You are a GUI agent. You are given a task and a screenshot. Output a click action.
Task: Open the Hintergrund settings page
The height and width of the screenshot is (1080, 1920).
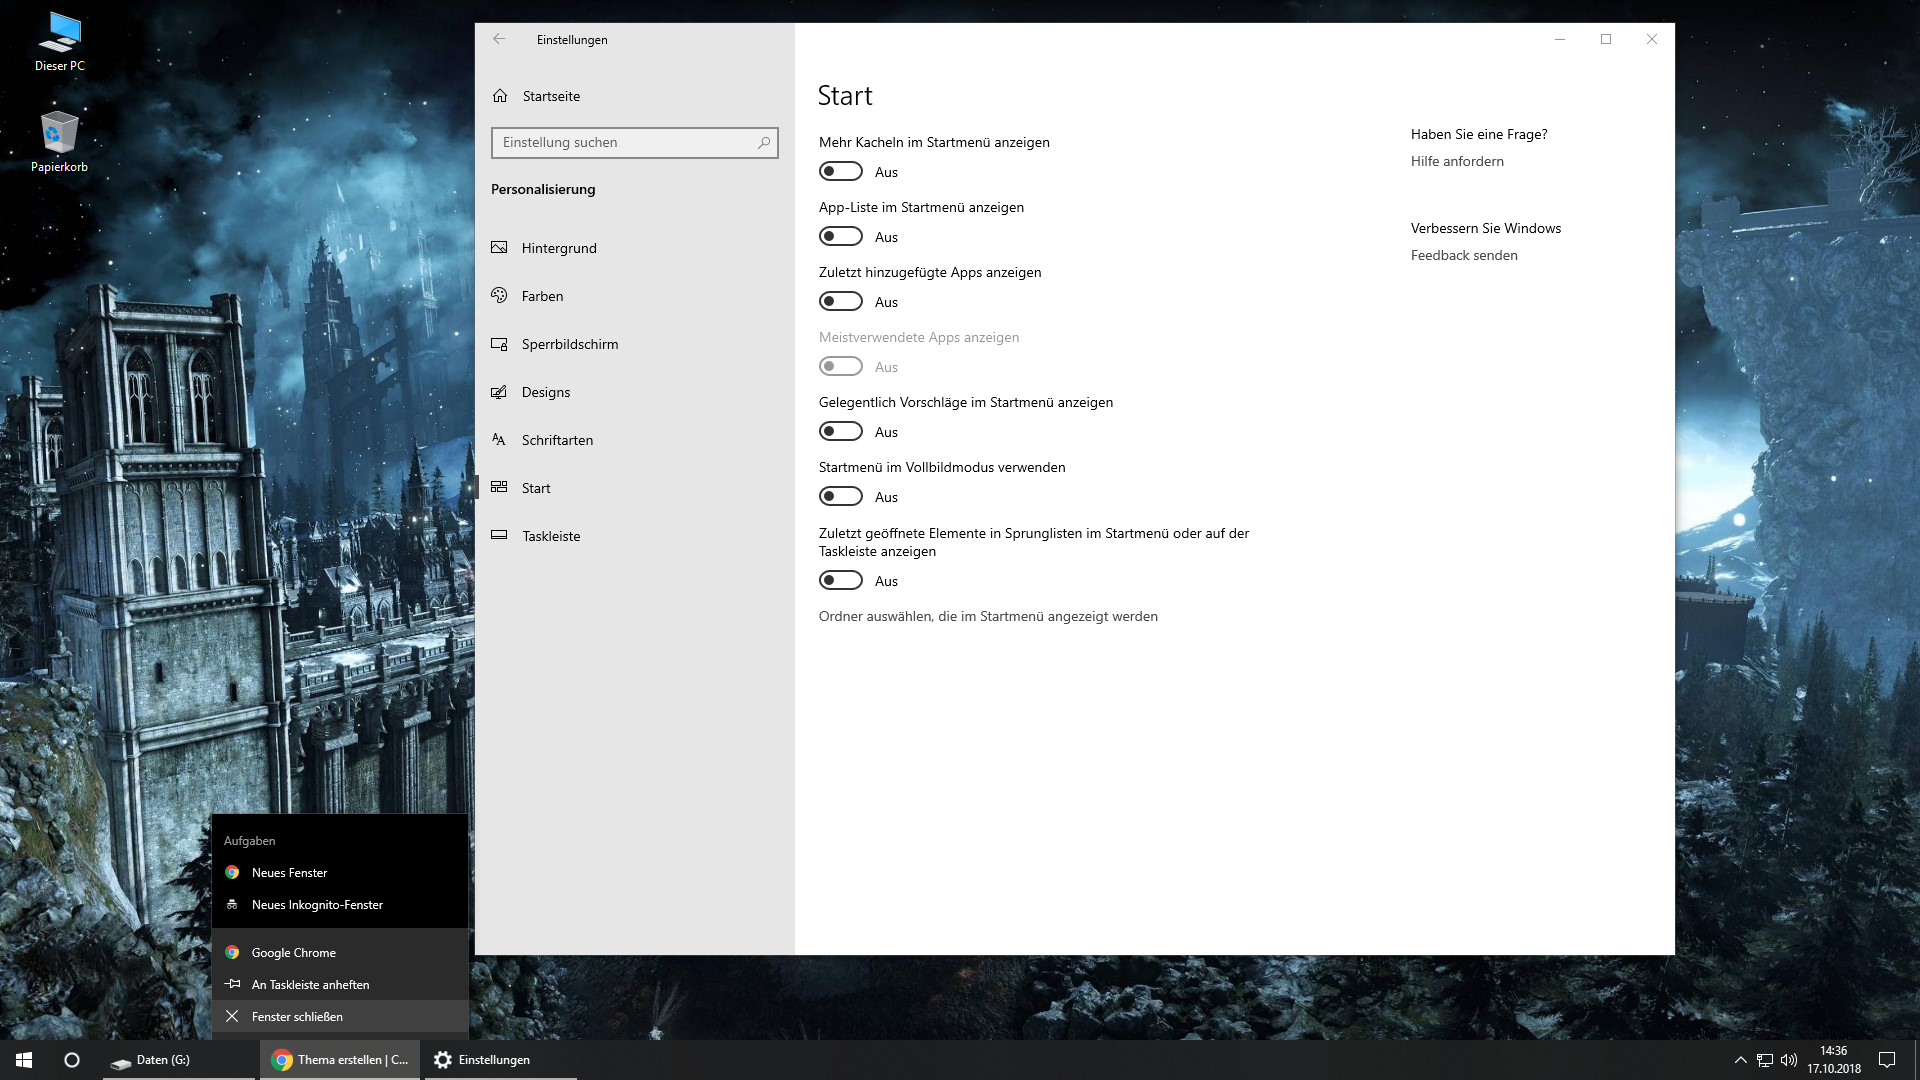pos(558,248)
